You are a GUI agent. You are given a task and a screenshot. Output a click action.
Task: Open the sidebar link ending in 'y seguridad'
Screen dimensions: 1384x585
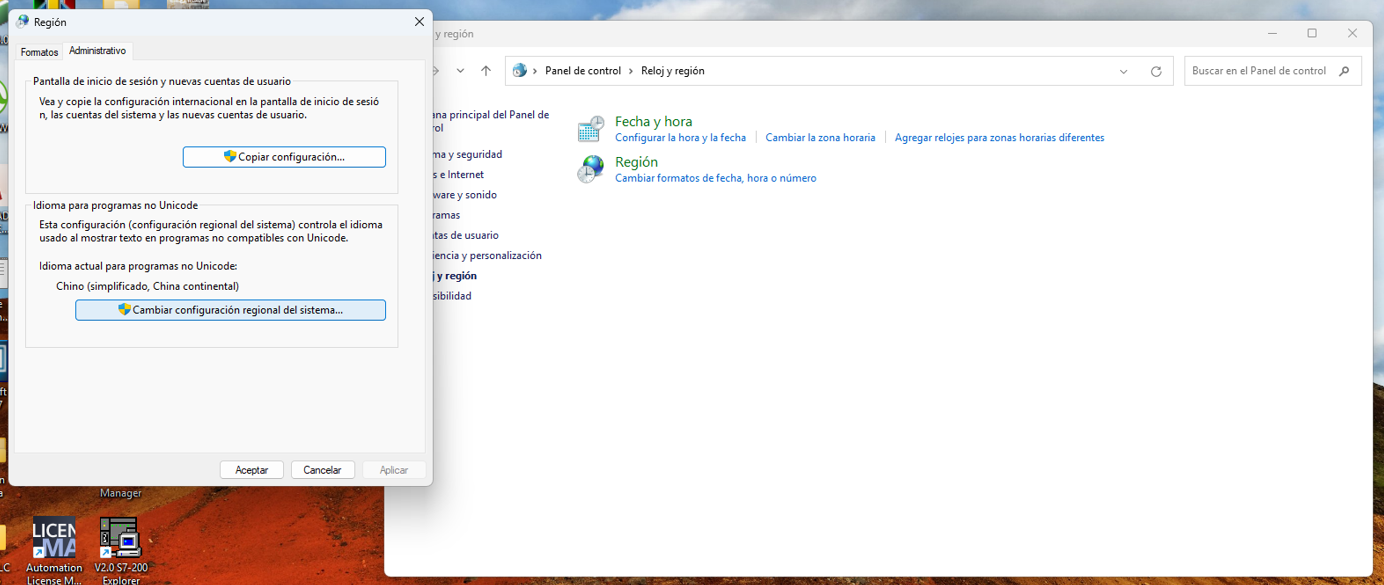click(468, 155)
